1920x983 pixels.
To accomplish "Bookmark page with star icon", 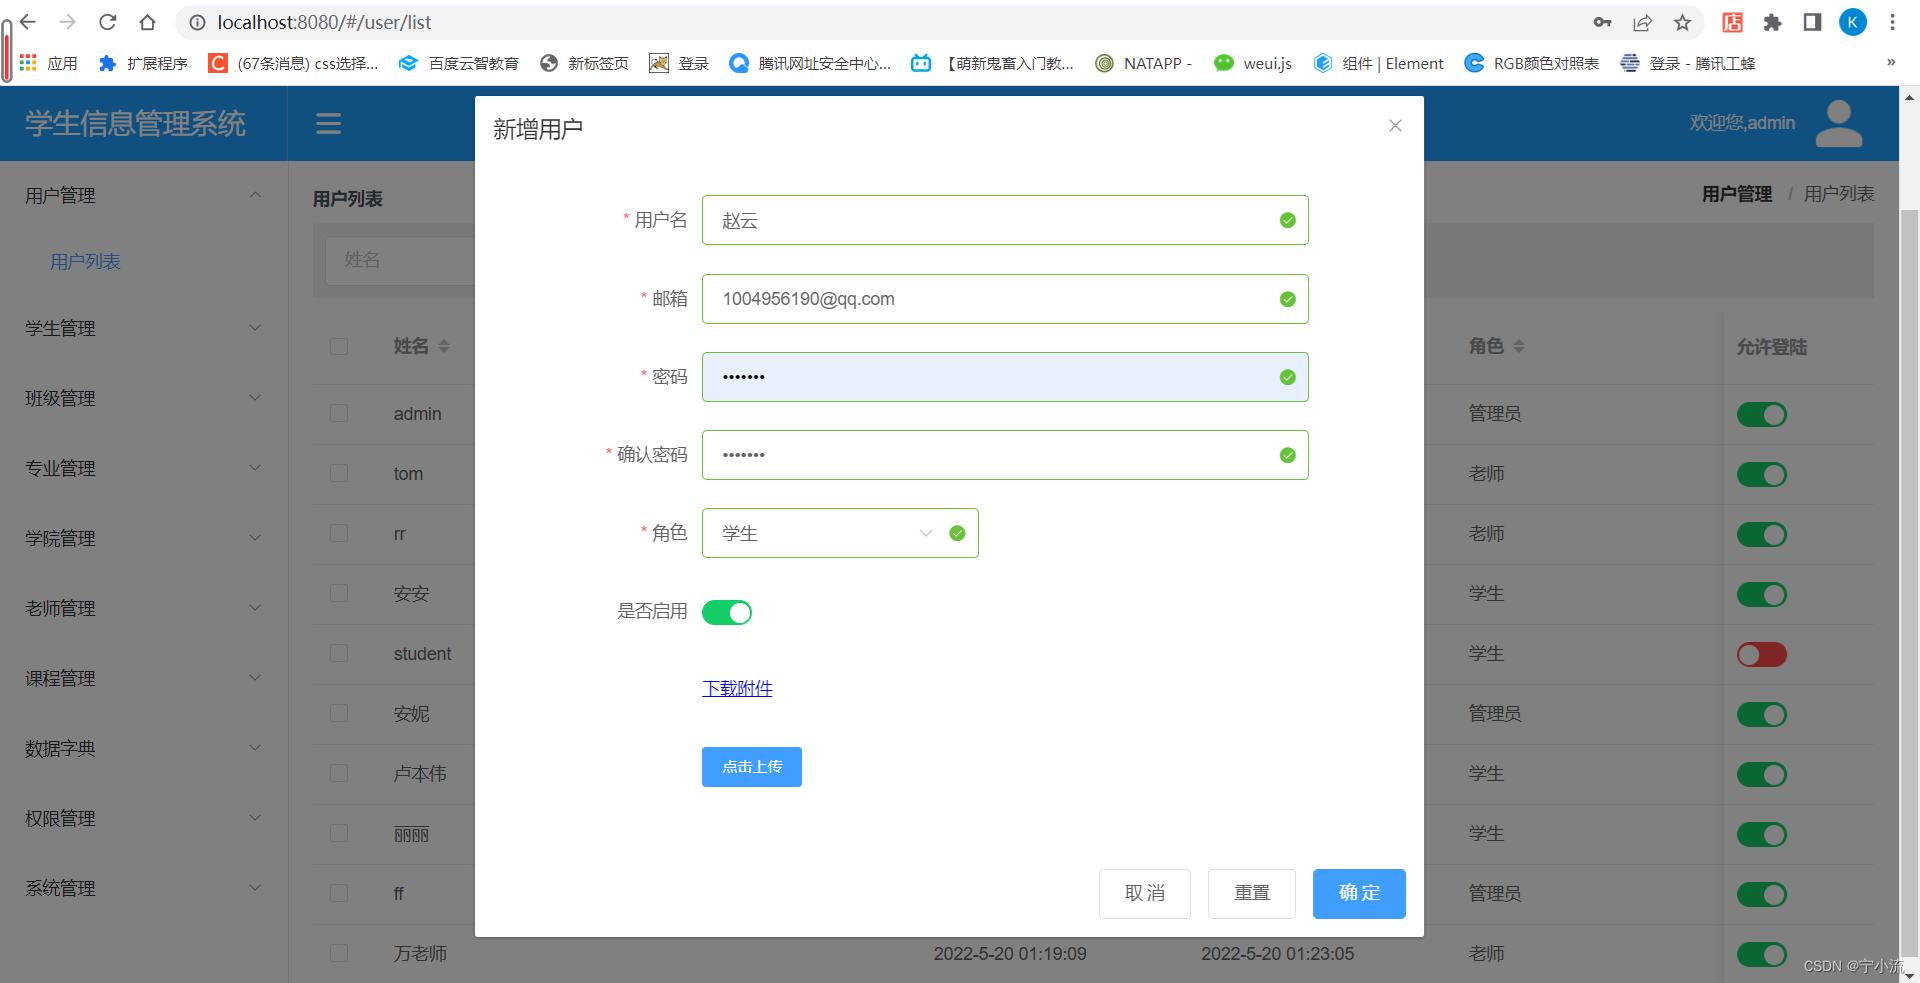I will pos(1683,22).
